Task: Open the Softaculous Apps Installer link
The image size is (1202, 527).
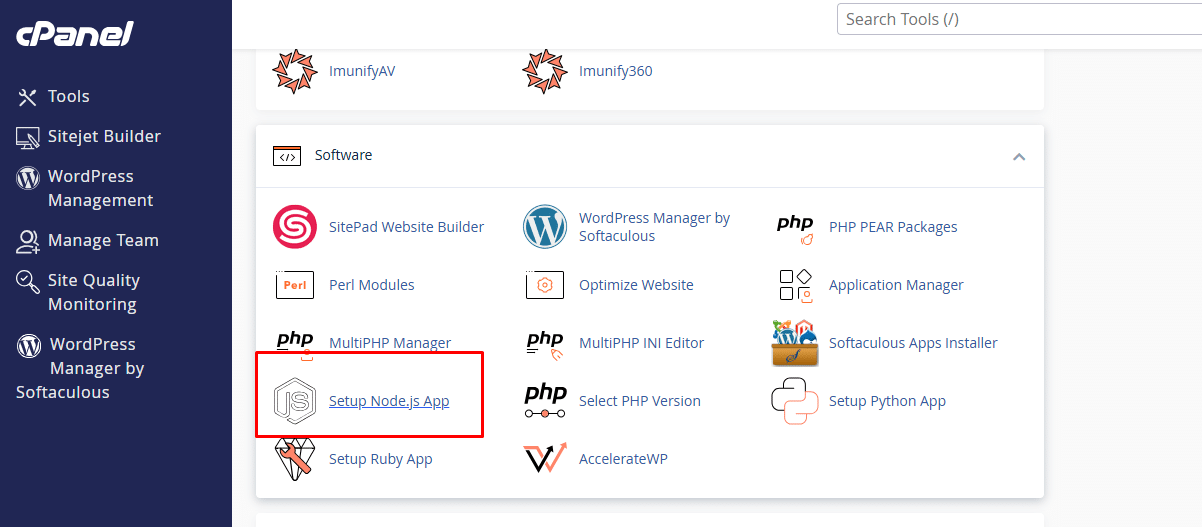Action: pos(913,343)
